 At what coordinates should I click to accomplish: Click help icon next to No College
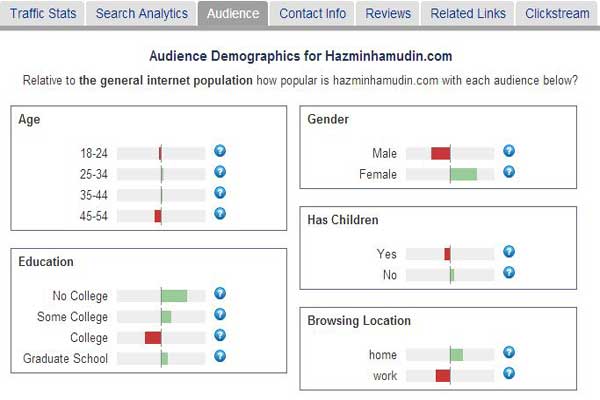pos(220,294)
